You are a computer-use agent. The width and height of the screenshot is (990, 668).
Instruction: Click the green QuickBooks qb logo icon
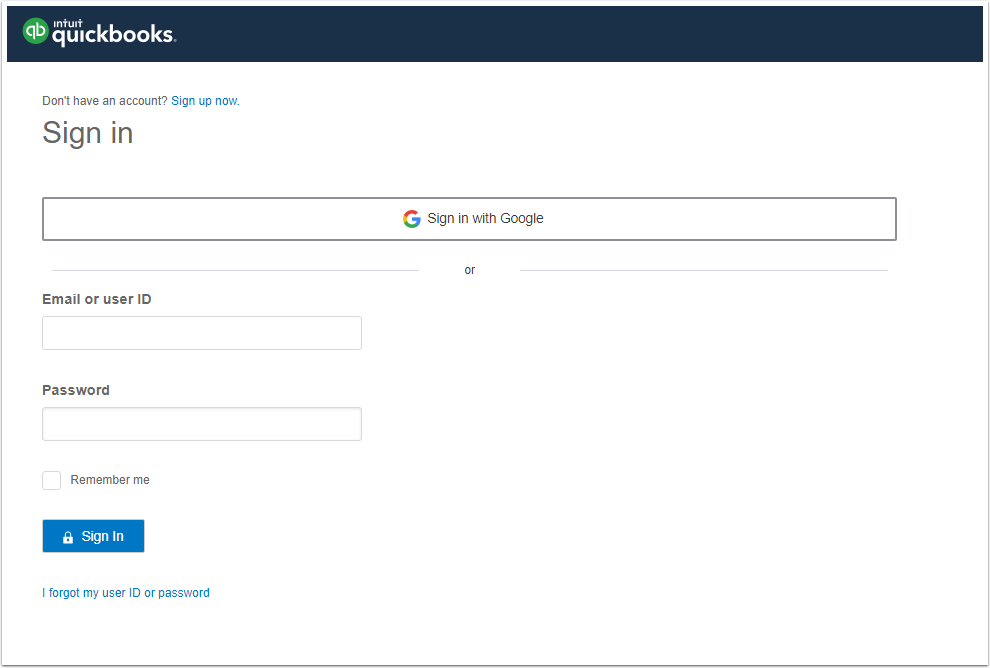coord(36,32)
